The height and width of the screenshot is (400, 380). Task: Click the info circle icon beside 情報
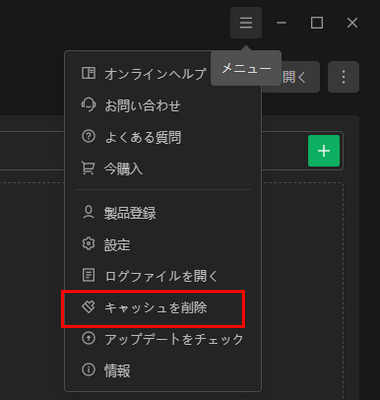(x=88, y=370)
